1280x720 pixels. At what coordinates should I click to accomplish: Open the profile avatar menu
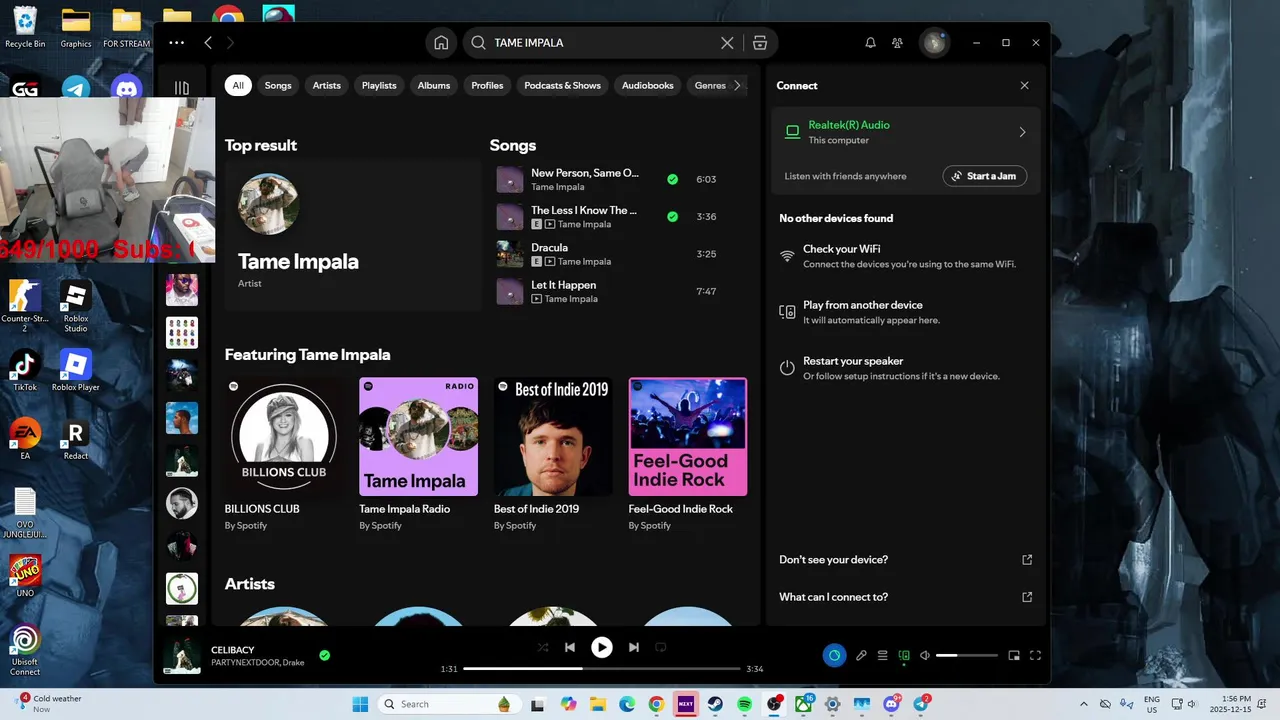click(x=934, y=43)
